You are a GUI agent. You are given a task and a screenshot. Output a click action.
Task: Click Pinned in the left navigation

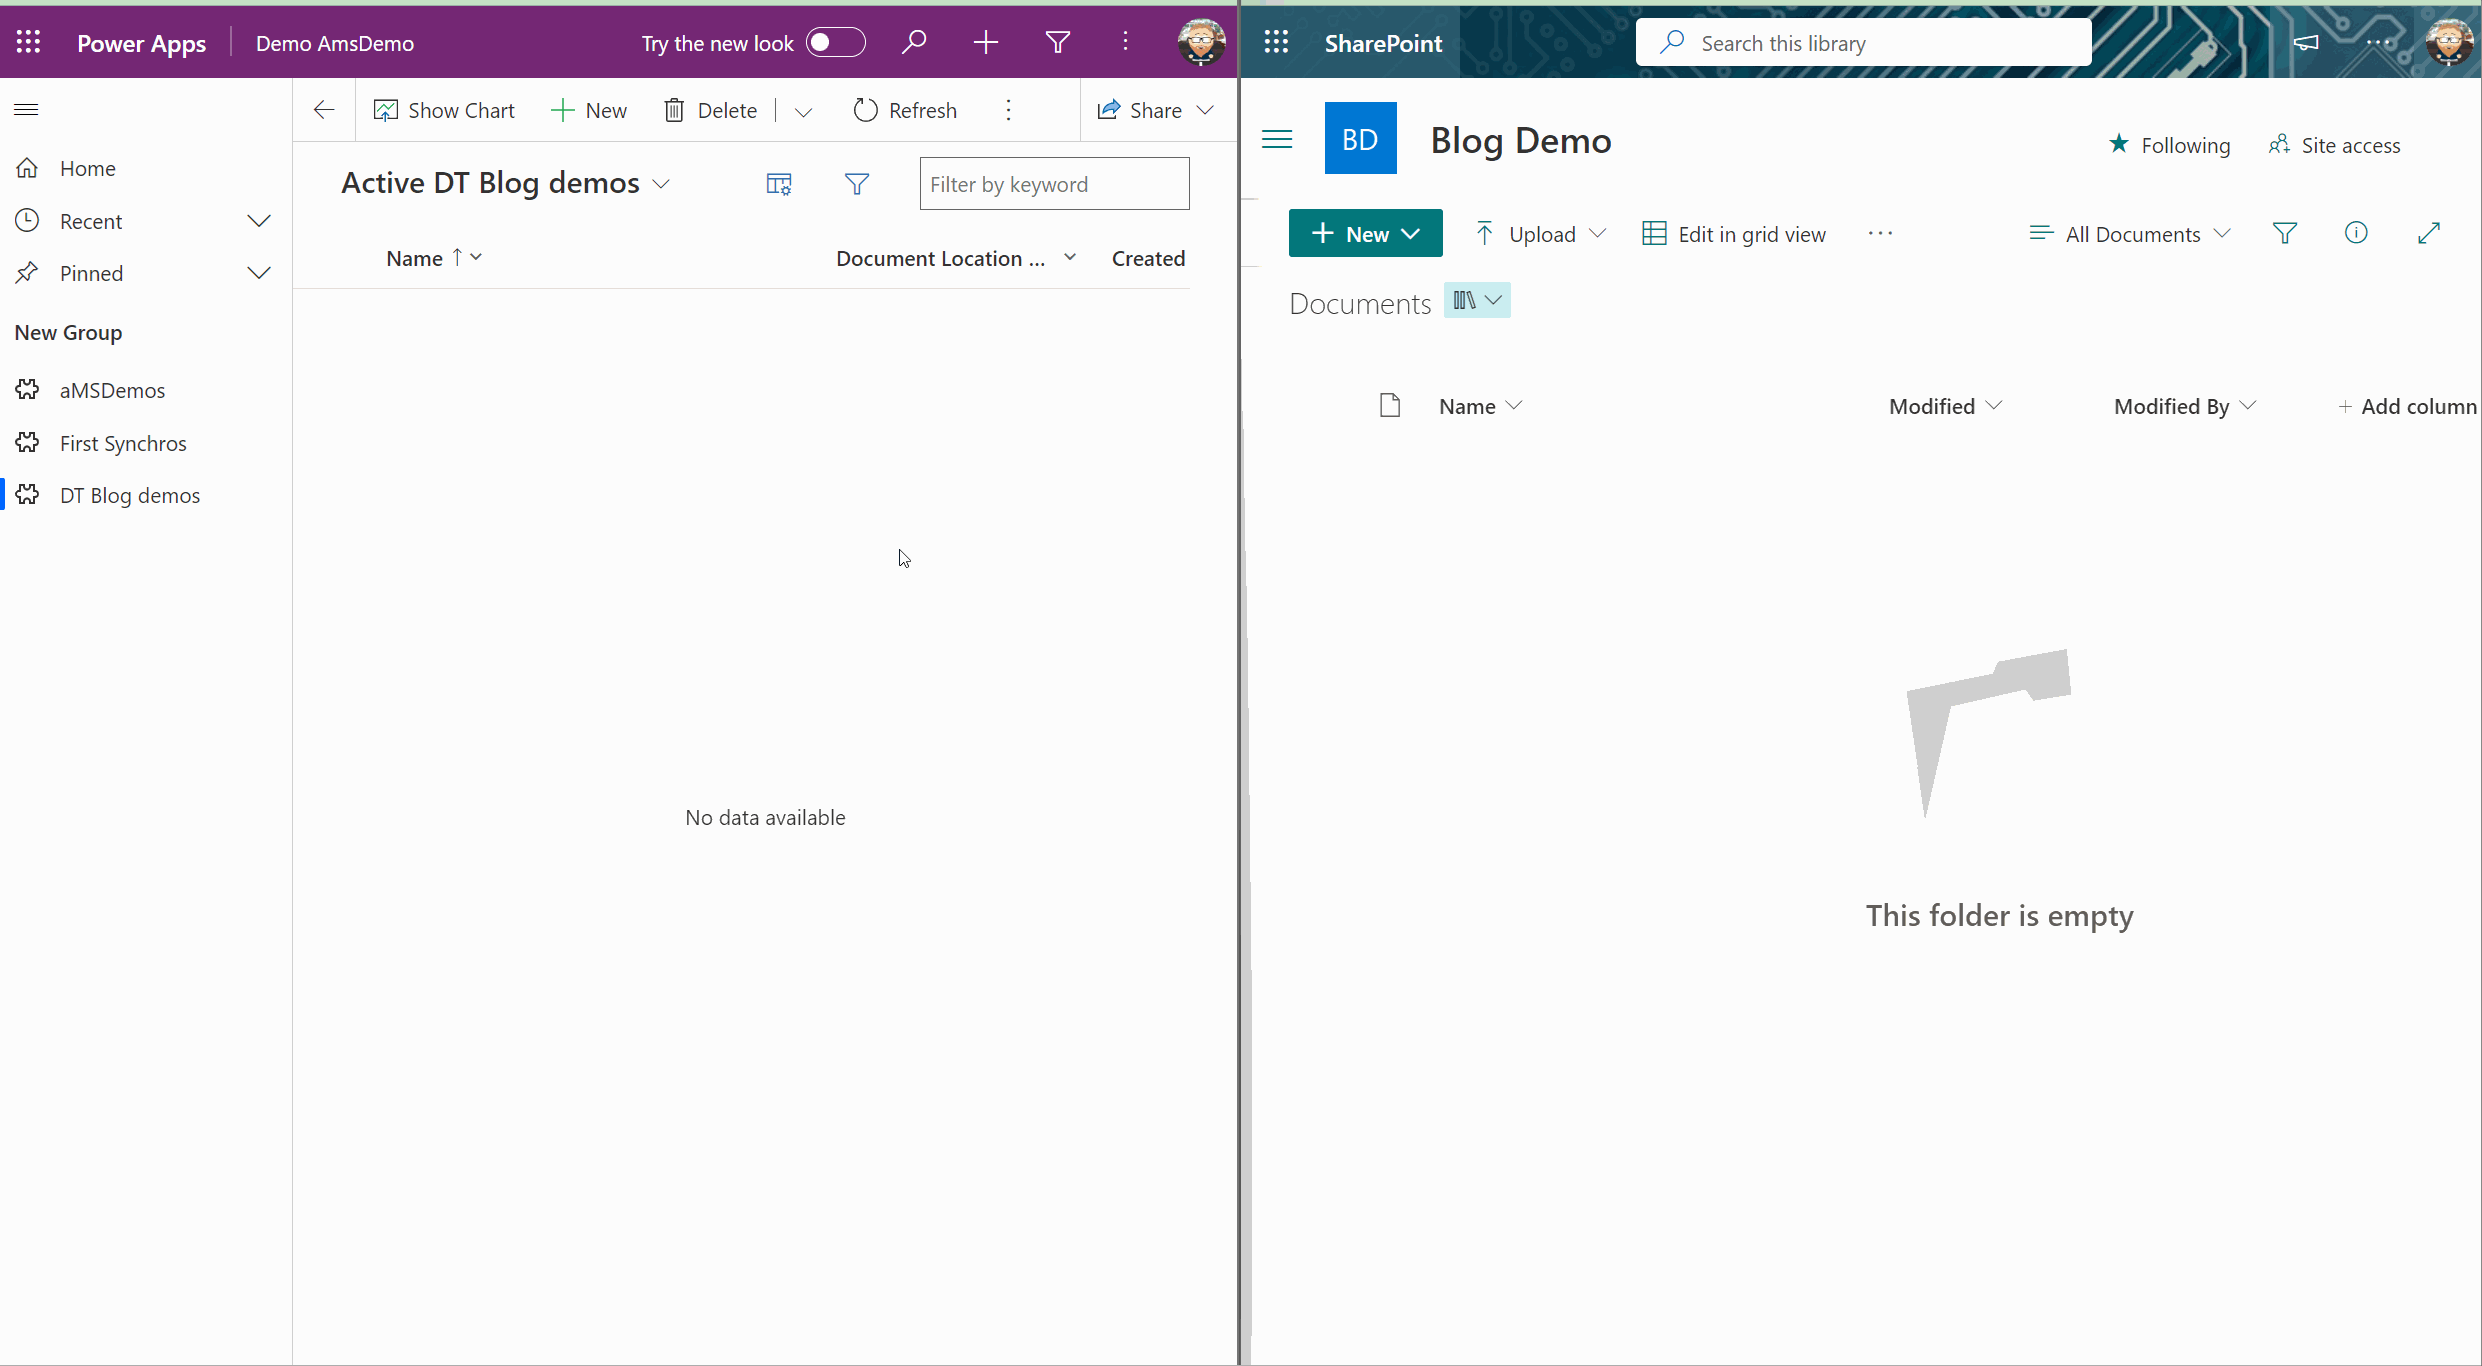coord(91,273)
